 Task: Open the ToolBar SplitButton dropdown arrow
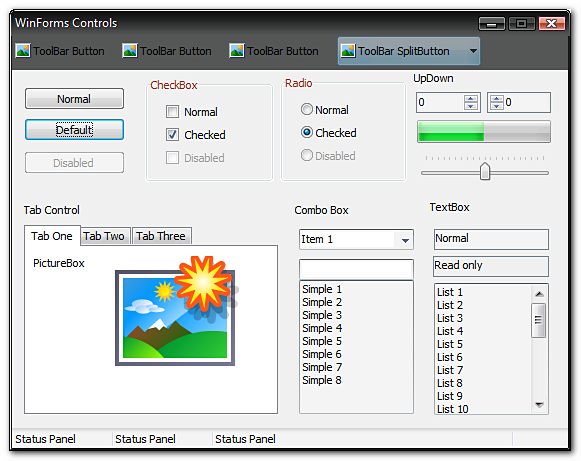(473, 51)
